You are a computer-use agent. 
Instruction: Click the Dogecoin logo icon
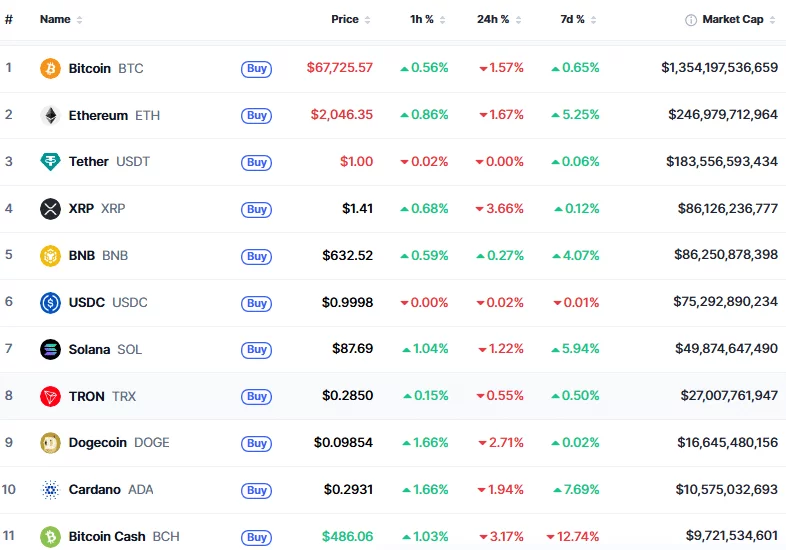(x=50, y=443)
